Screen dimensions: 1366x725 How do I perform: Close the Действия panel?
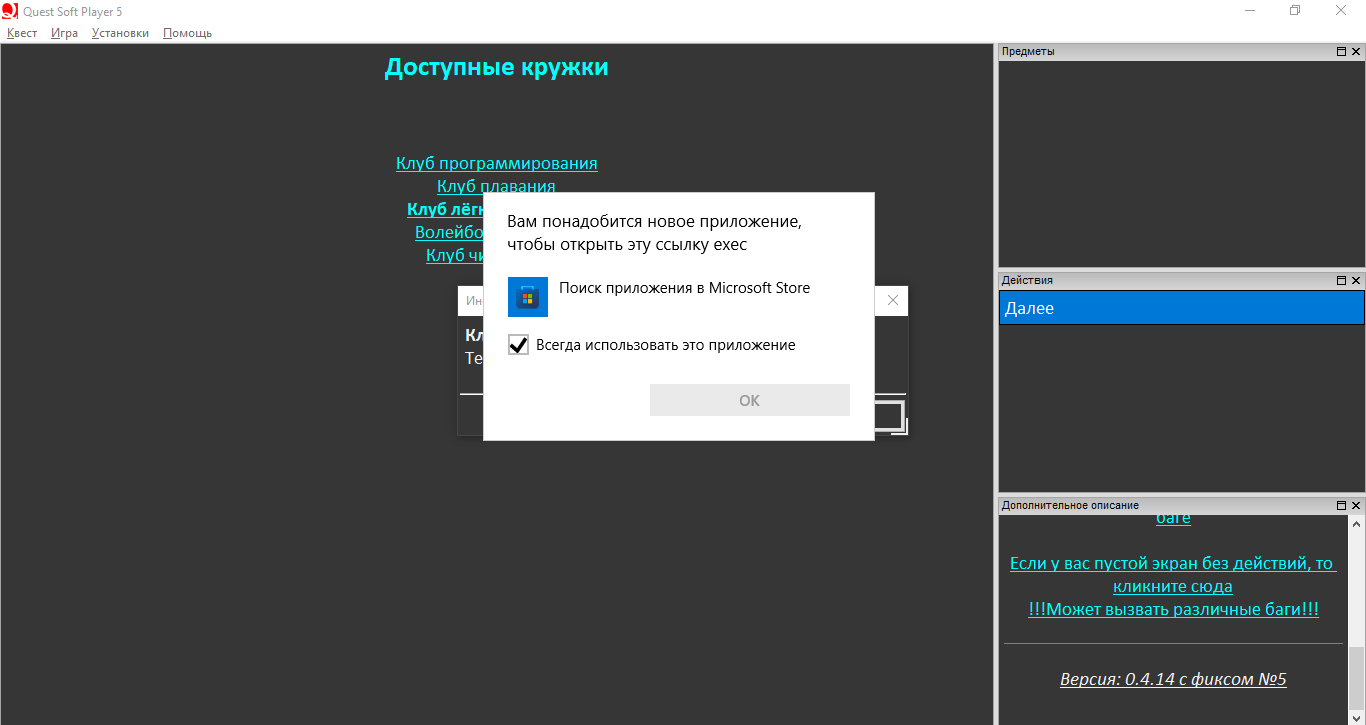(1356, 281)
